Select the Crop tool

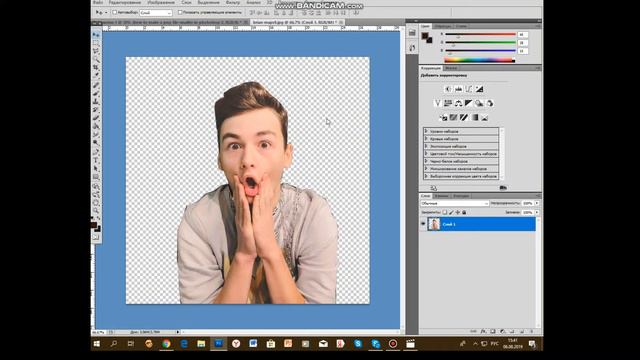click(x=96, y=67)
